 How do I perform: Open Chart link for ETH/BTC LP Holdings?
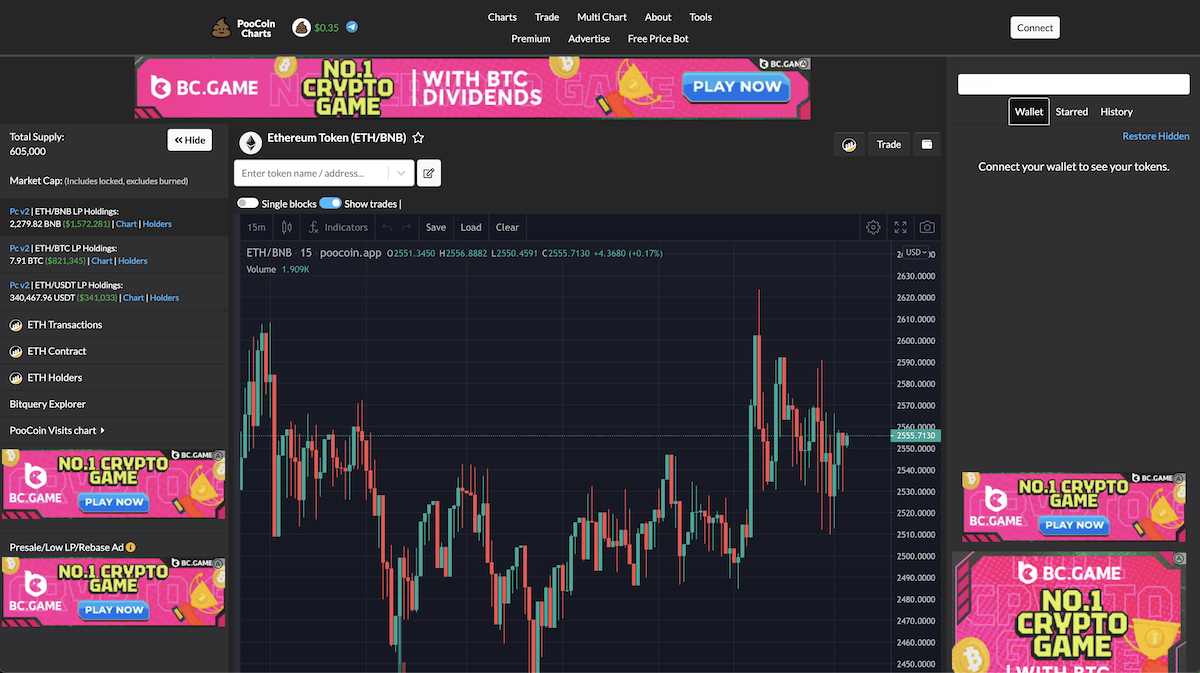(x=102, y=261)
